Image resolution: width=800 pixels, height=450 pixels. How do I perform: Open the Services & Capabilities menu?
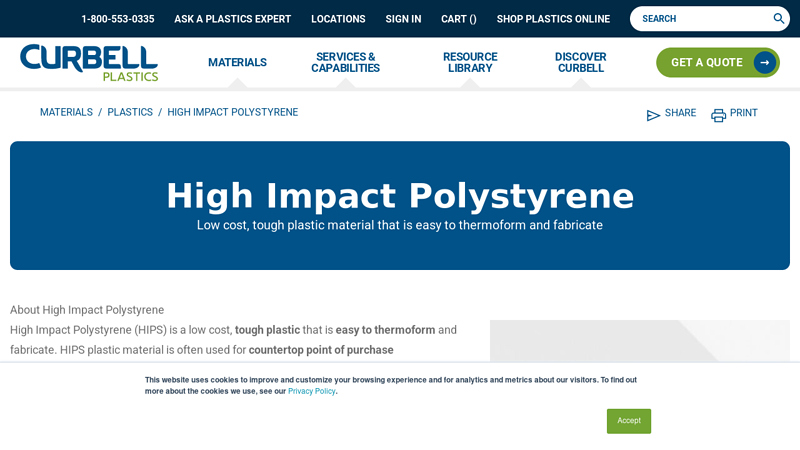coord(345,62)
